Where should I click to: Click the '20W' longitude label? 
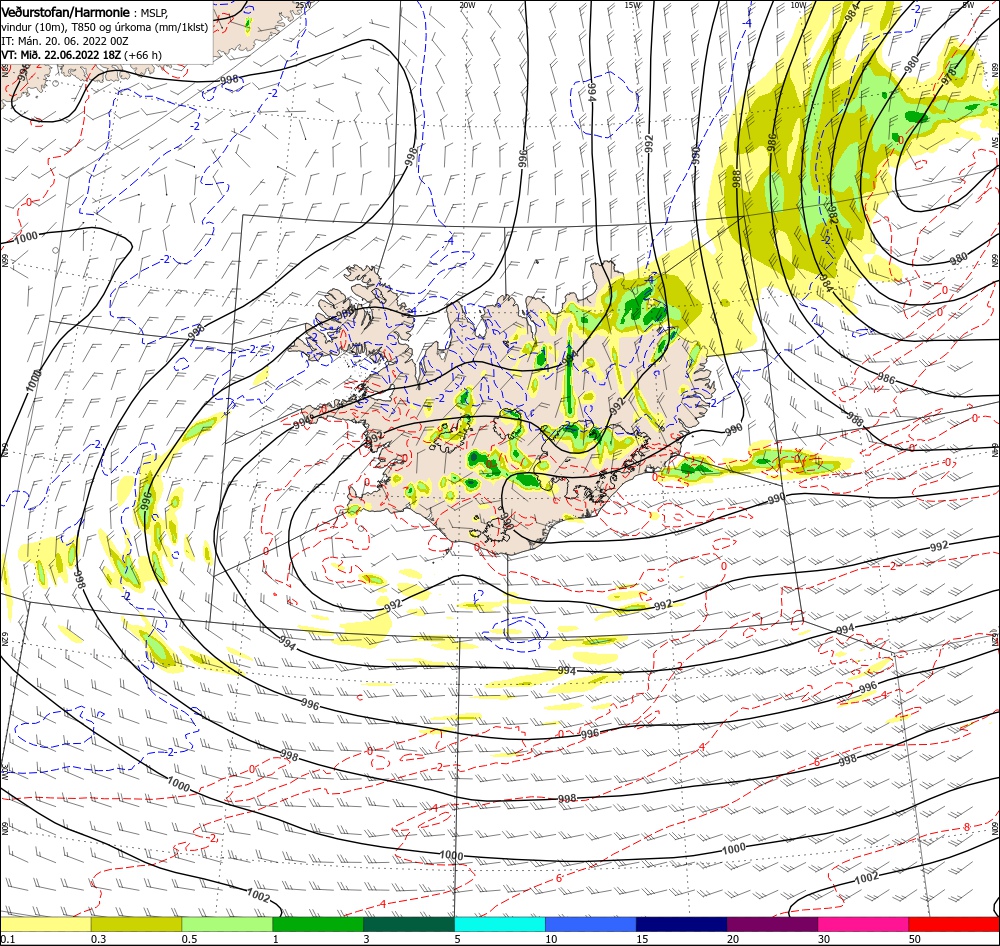(467, 5)
